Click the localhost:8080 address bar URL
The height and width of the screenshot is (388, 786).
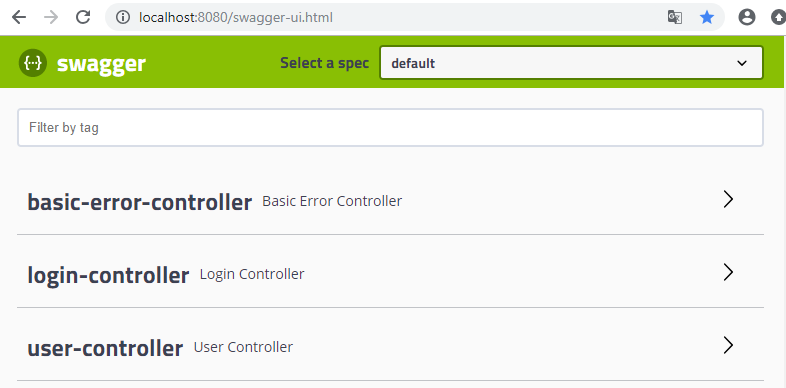(236, 18)
